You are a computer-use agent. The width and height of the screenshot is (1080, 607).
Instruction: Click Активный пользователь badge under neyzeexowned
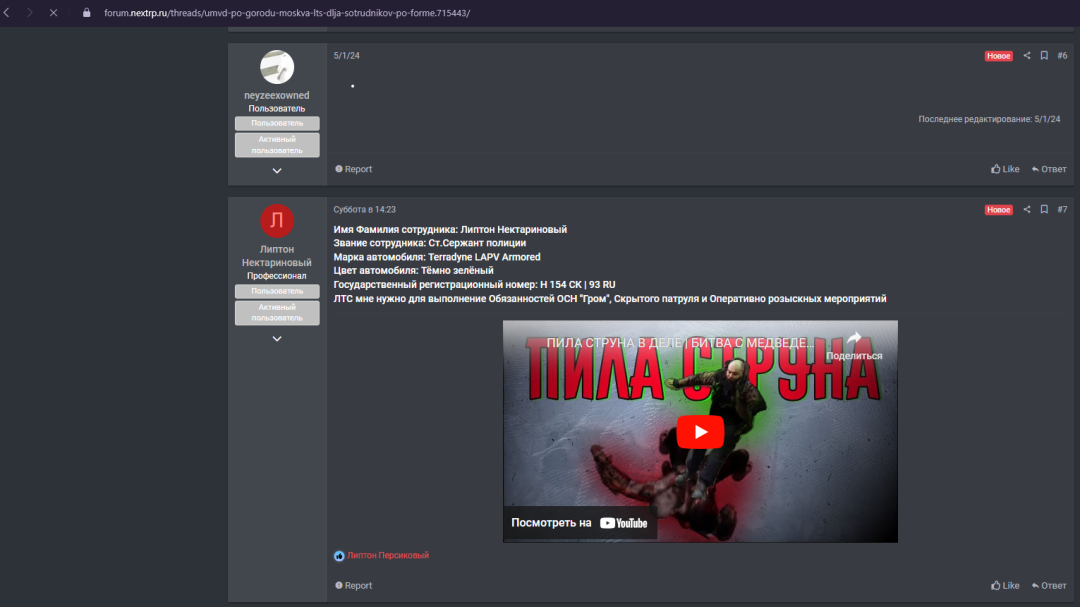pos(277,145)
